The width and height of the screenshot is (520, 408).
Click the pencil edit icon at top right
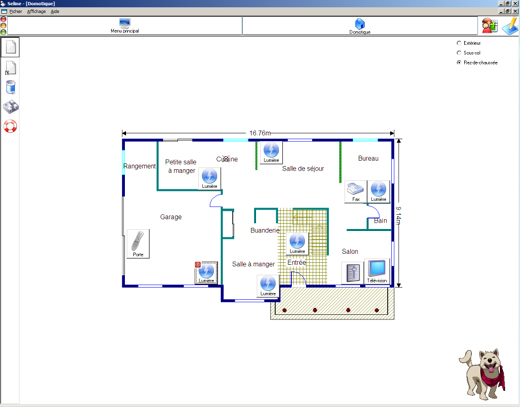click(x=510, y=26)
